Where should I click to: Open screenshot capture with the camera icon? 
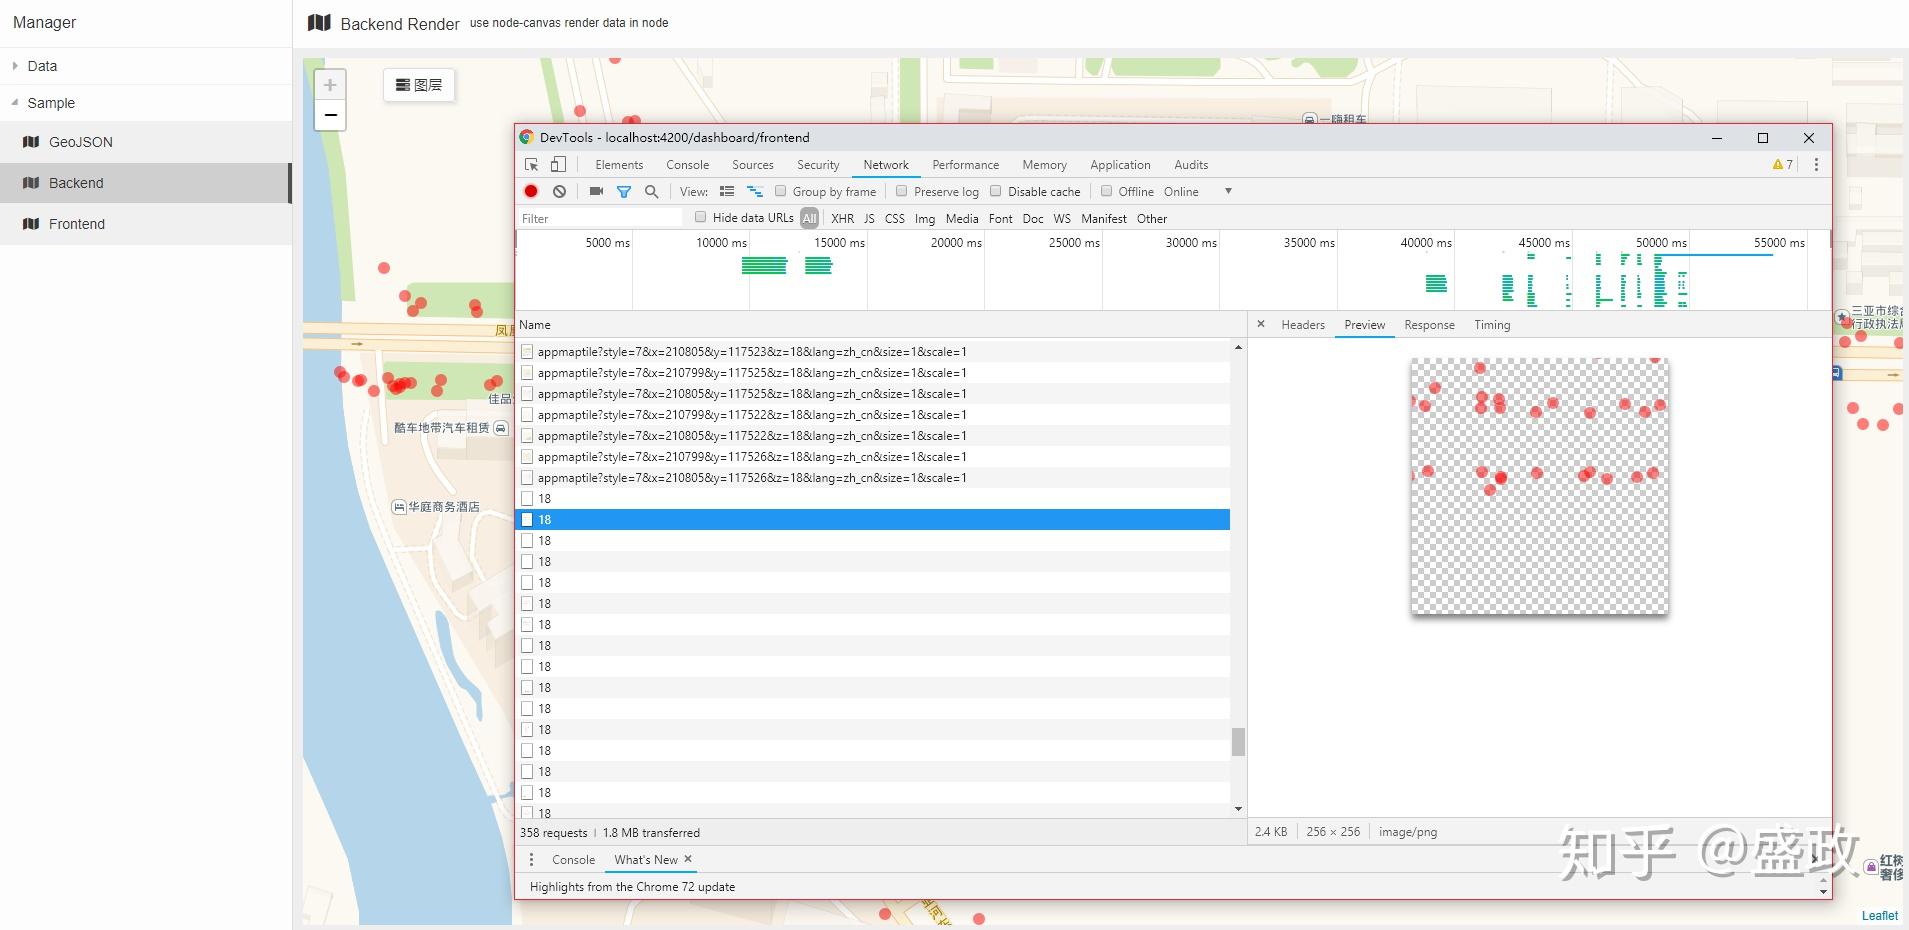tap(596, 191)
